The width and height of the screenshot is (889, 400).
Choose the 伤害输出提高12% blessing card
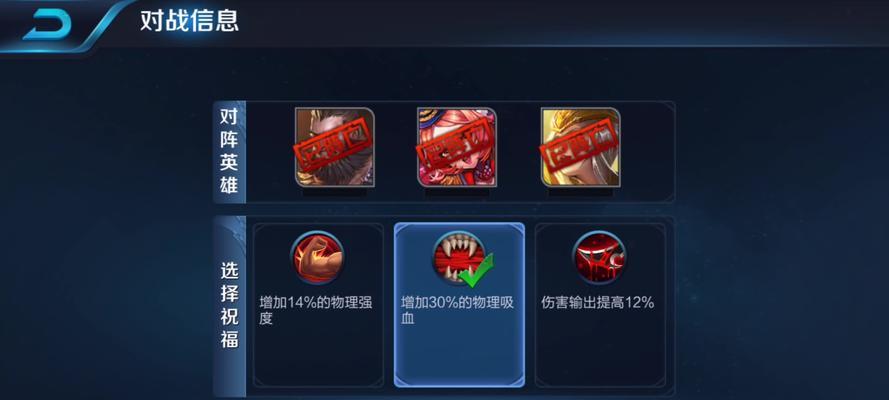point(600,305)
